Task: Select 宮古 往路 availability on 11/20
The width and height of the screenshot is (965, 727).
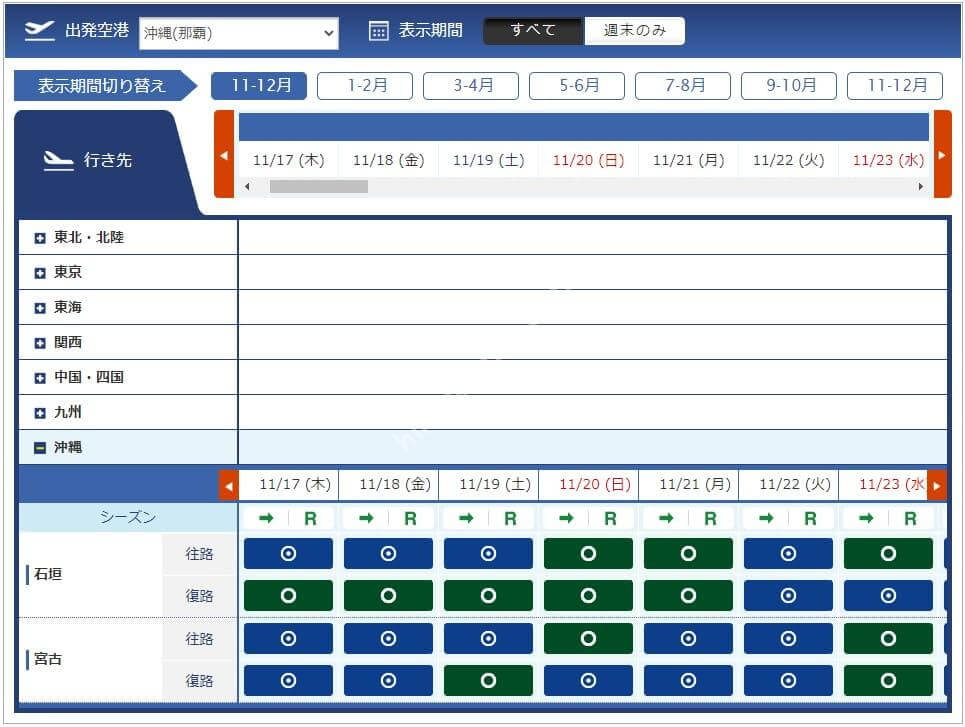Action: (588, 638)
